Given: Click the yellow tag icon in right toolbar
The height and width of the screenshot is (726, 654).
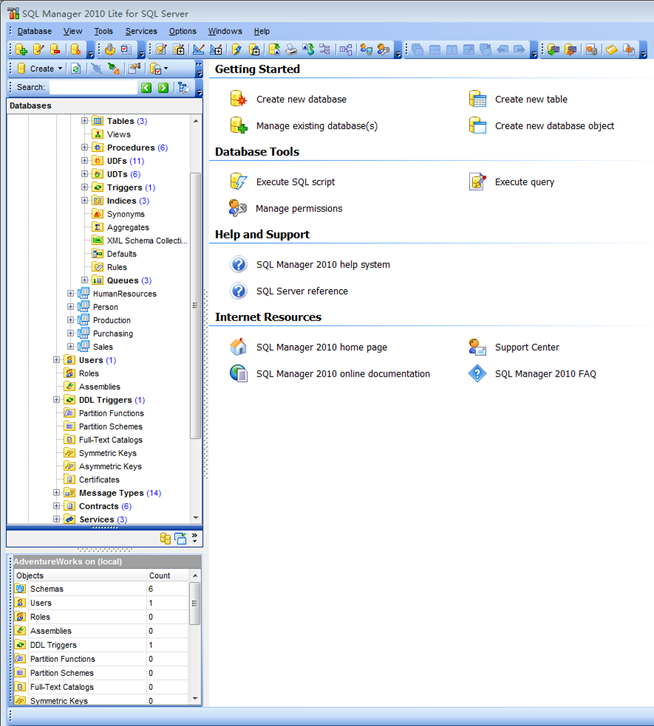Looking at the screenshot, I should [x=612, y=49].
